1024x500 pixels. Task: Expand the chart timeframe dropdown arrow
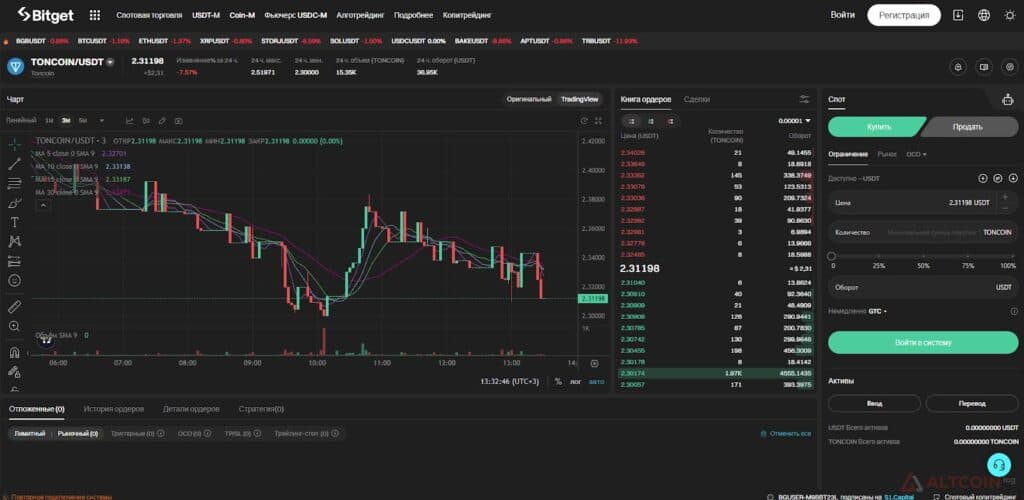101,121
